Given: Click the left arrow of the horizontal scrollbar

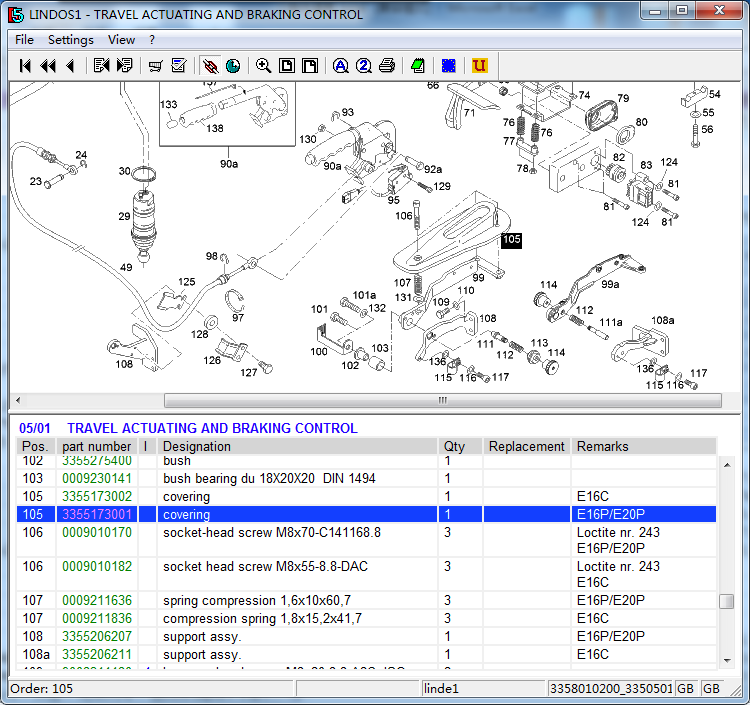Looking at the screenshot, I should [18, 400].
